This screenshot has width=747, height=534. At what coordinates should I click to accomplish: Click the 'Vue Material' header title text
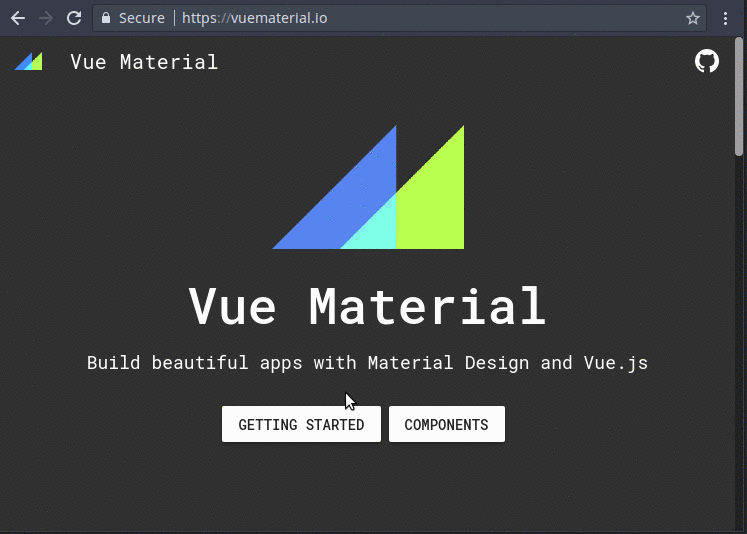[x=144, y=62]
